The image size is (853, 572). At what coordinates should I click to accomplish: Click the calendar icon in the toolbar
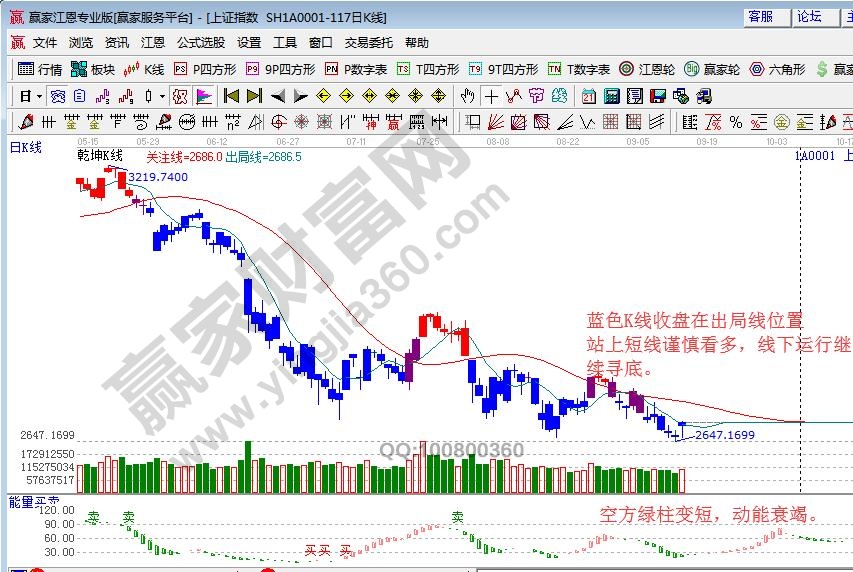(x=588, y=96)
